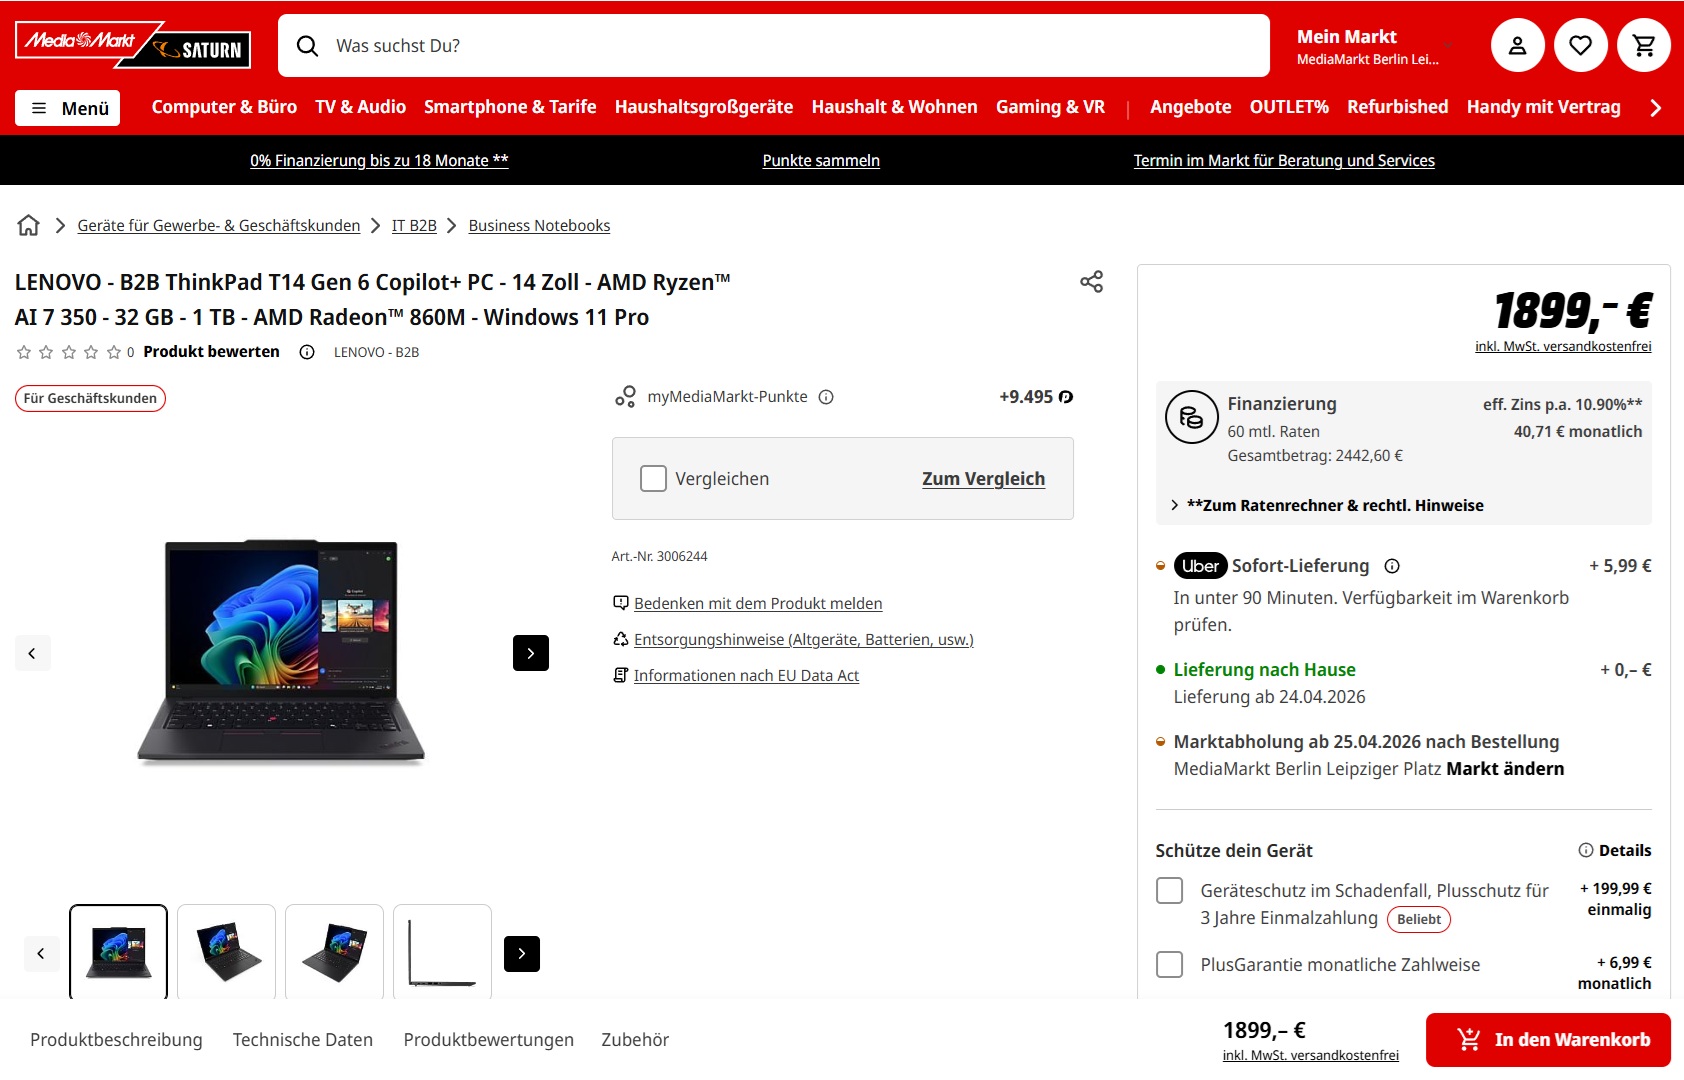Click the hamburger Menü button
This screenshot has width=1684, height=1080.
67,108
